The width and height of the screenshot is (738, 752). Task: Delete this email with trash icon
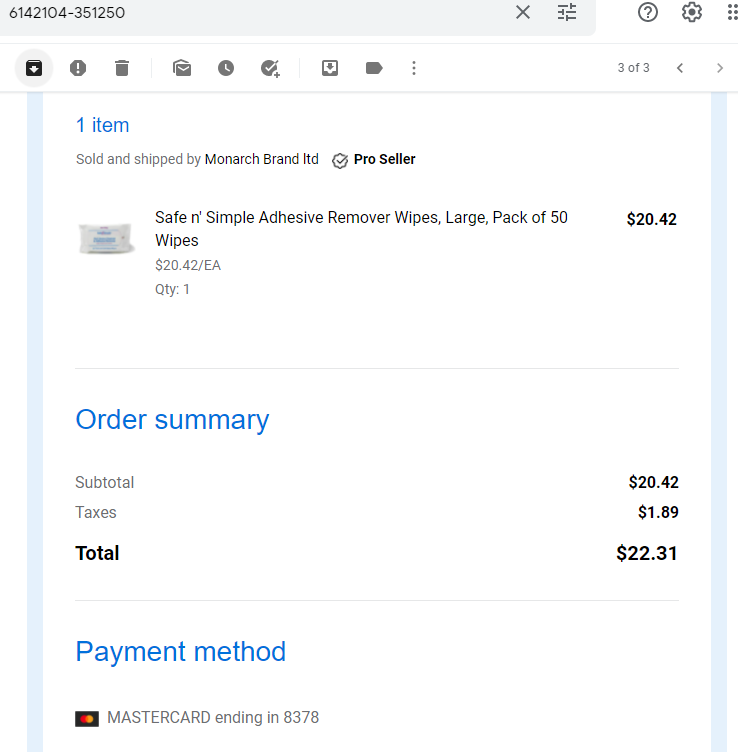[x=122, y=68]
